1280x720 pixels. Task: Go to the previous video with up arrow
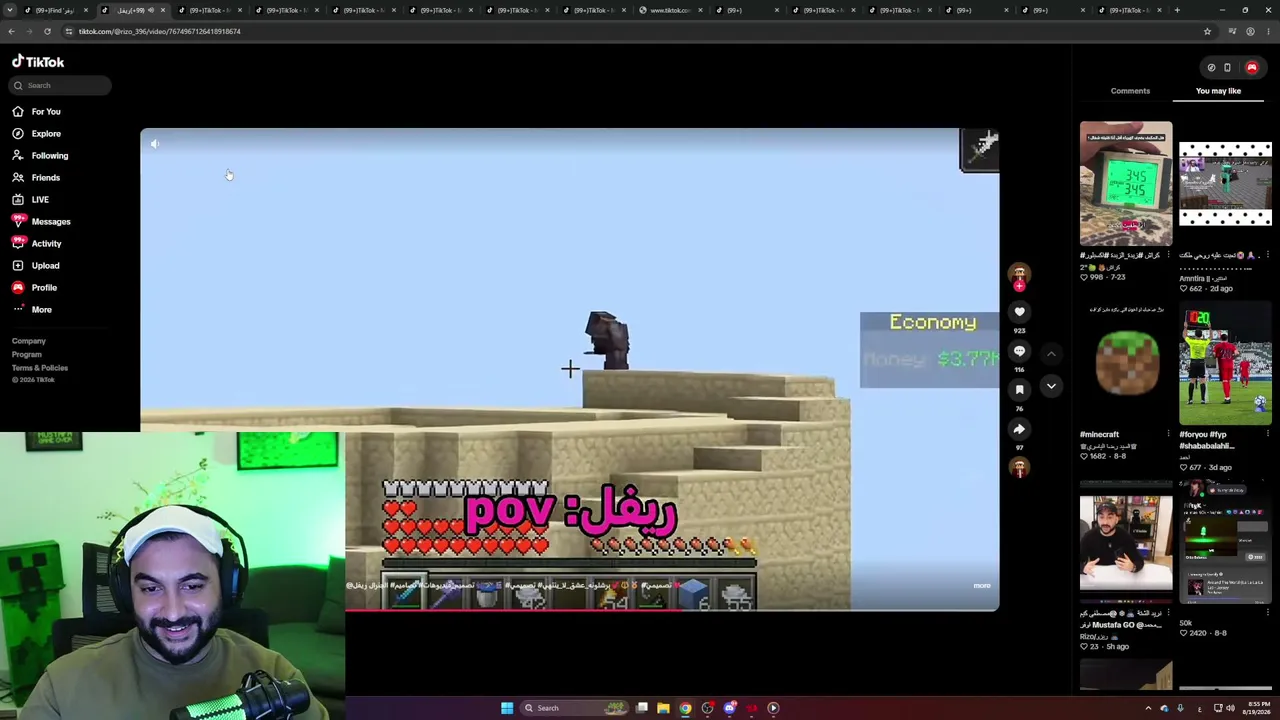tap(1051, 354)
